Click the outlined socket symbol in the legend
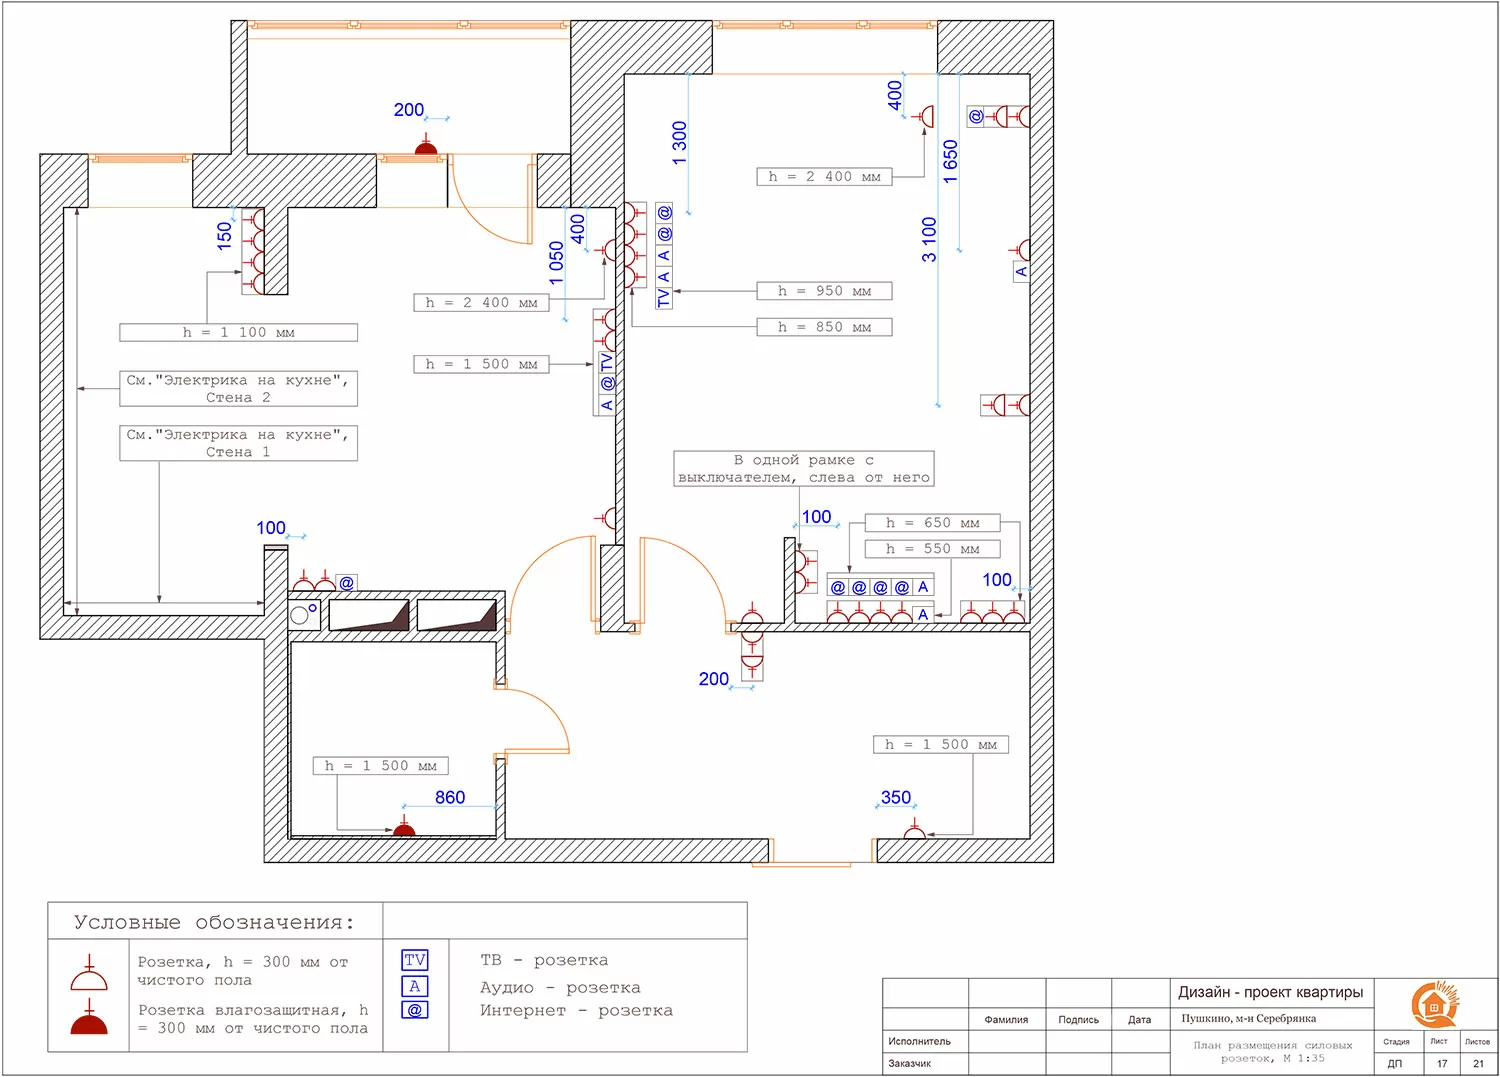This screenshot has height=1077, width=1500. click(89, 974)
